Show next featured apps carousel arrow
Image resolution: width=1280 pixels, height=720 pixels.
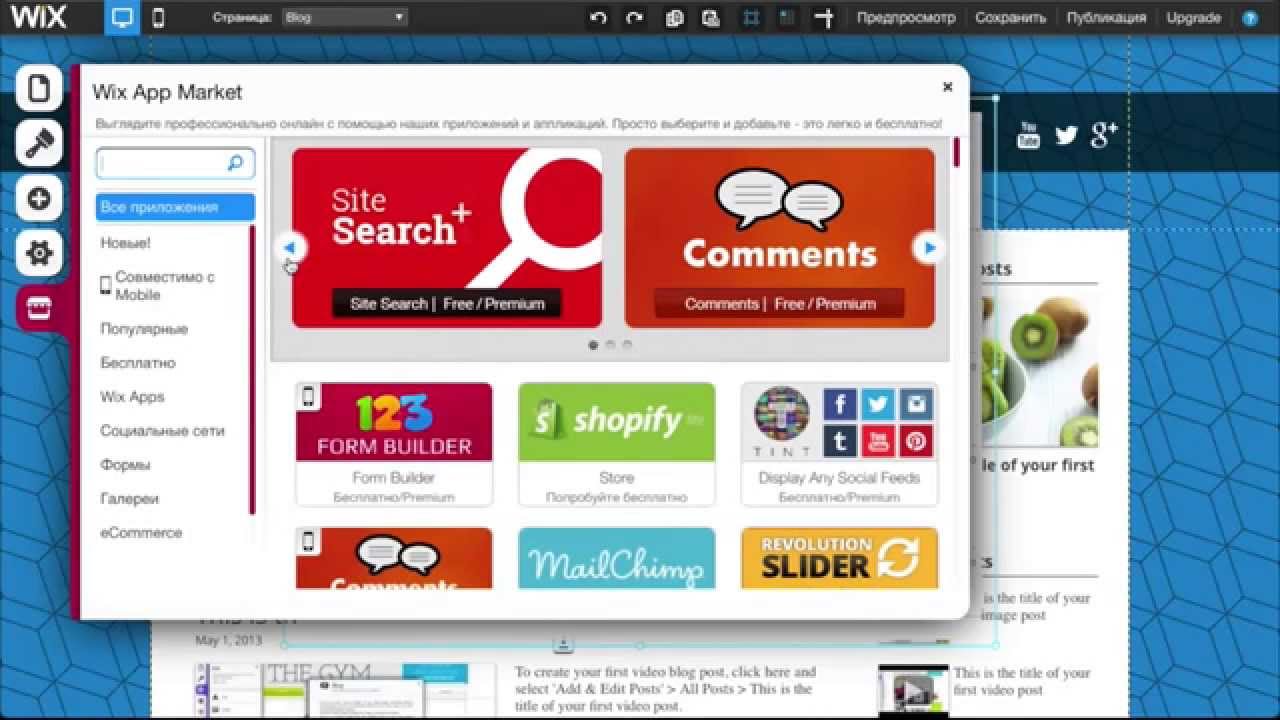tap(929, 247)
